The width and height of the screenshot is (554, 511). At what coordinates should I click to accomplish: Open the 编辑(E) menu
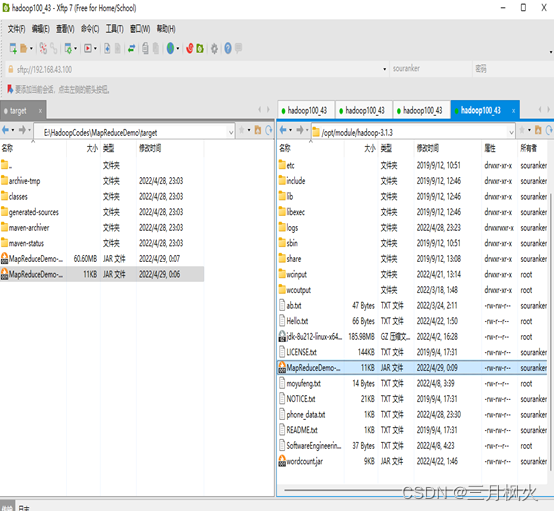tap(41, 29)
